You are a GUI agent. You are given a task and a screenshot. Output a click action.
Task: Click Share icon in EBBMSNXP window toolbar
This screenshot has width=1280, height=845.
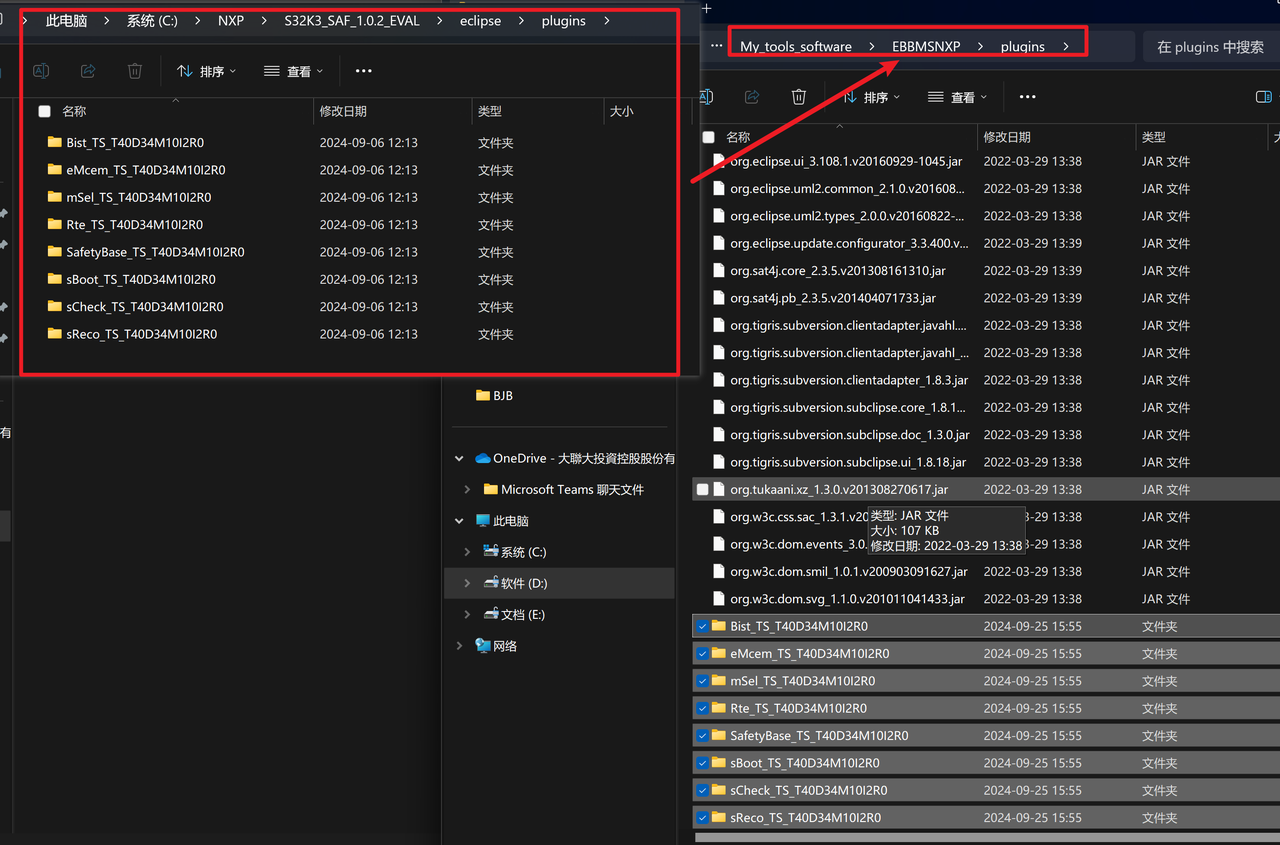click(x=752, y=97)
